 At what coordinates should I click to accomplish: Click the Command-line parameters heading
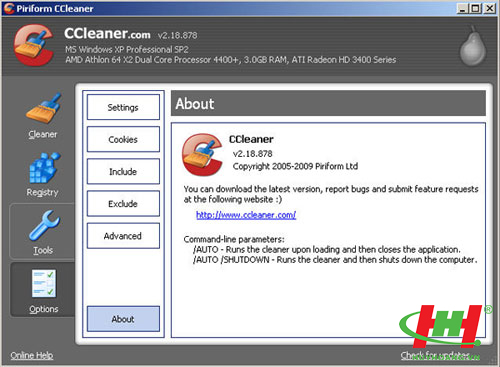[x=234, y=239]
